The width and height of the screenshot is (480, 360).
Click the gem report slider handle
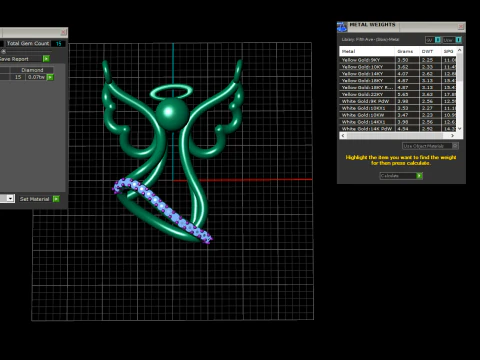click(3, 51)
